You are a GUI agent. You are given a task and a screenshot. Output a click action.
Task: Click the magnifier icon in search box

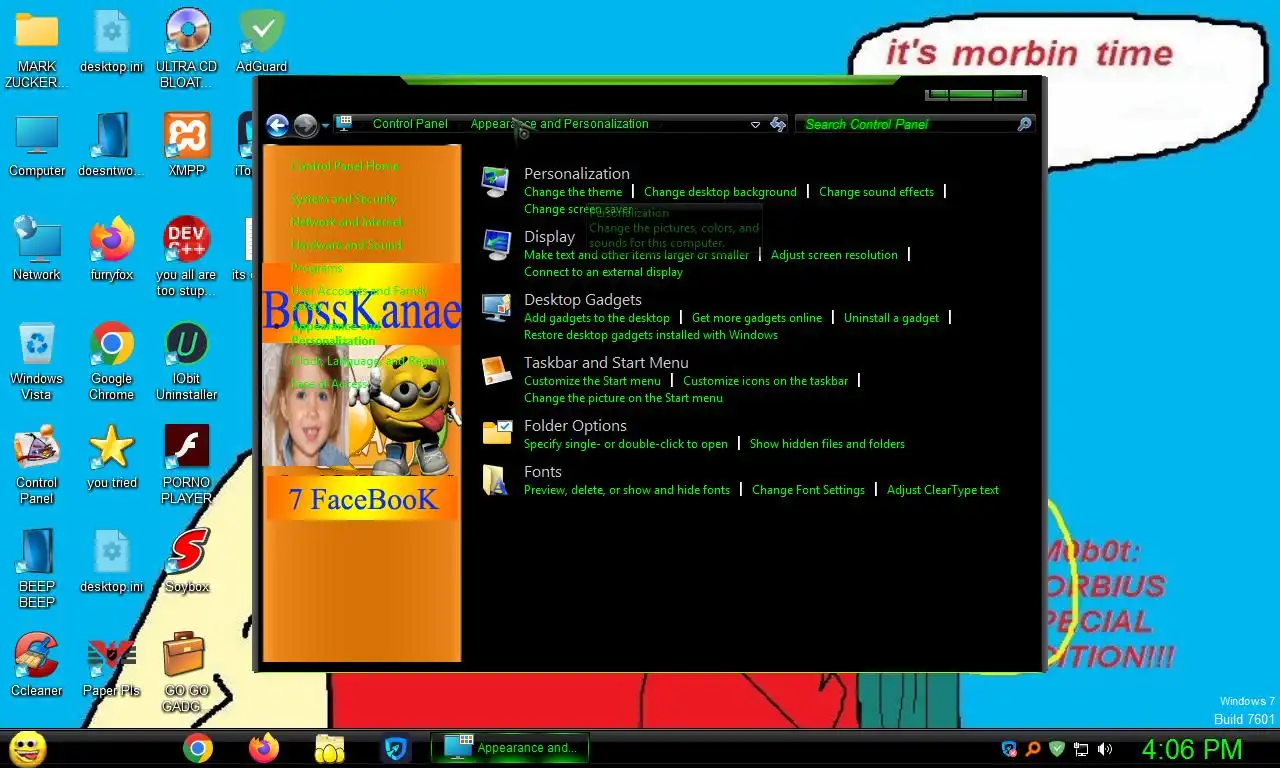(1024, 124)
